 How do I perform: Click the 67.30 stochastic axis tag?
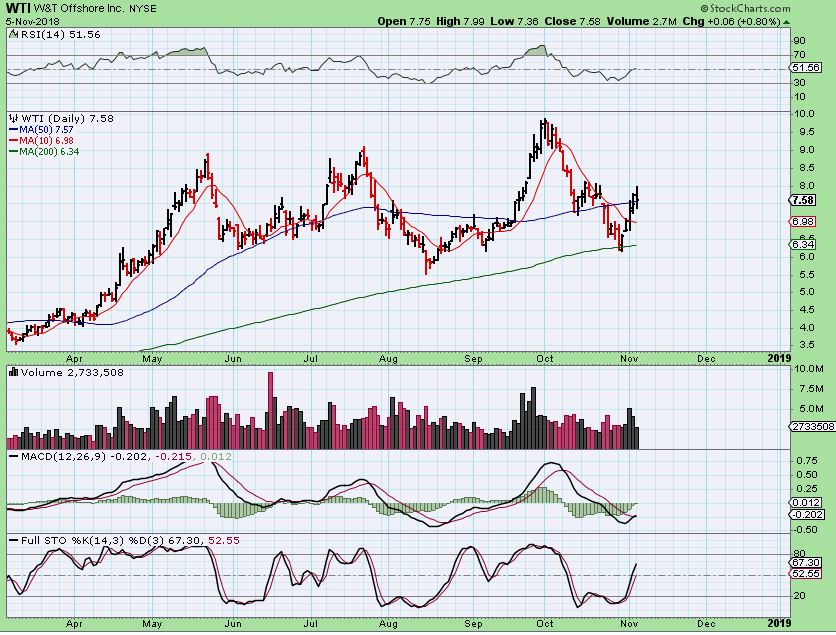pos(806,562)
